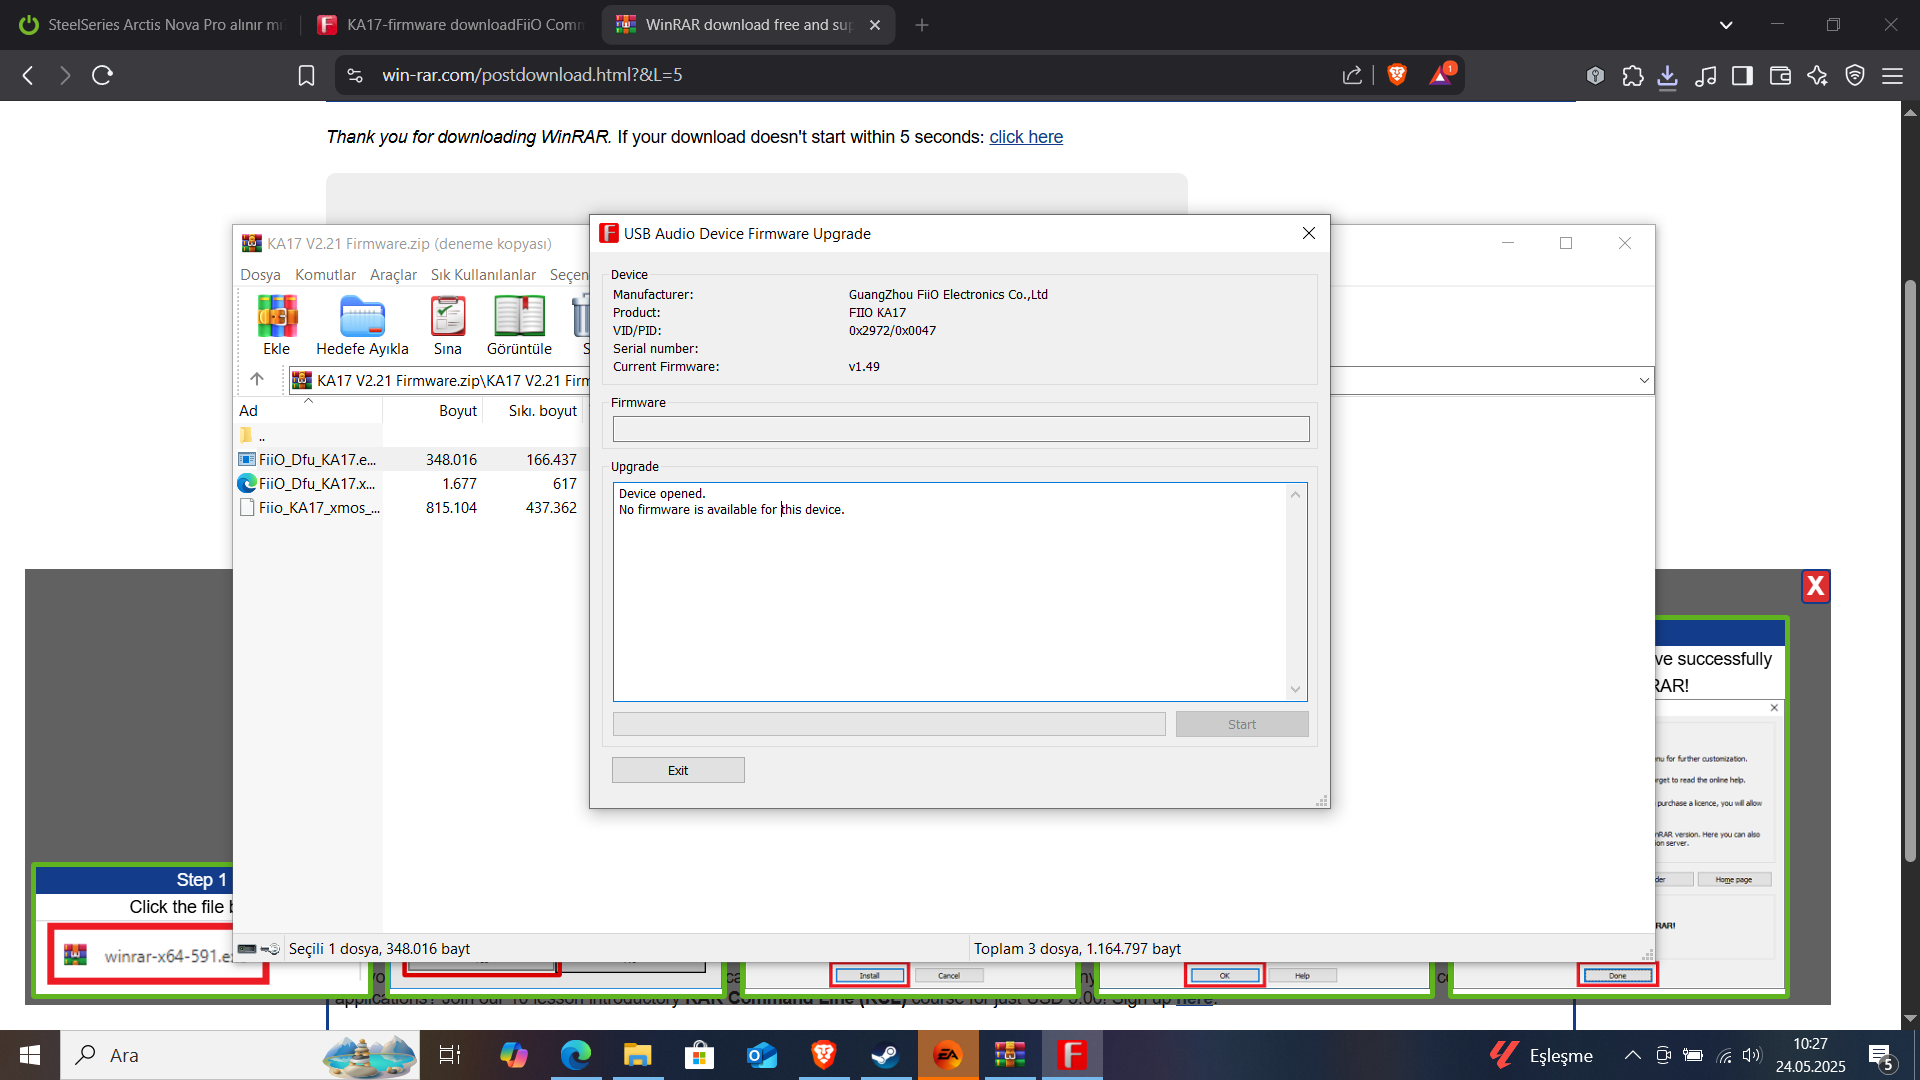Toggle browser sidebar panel button
Image resolution: width=1920 pixels, height=1080 pixels.
click(1742, 76)
